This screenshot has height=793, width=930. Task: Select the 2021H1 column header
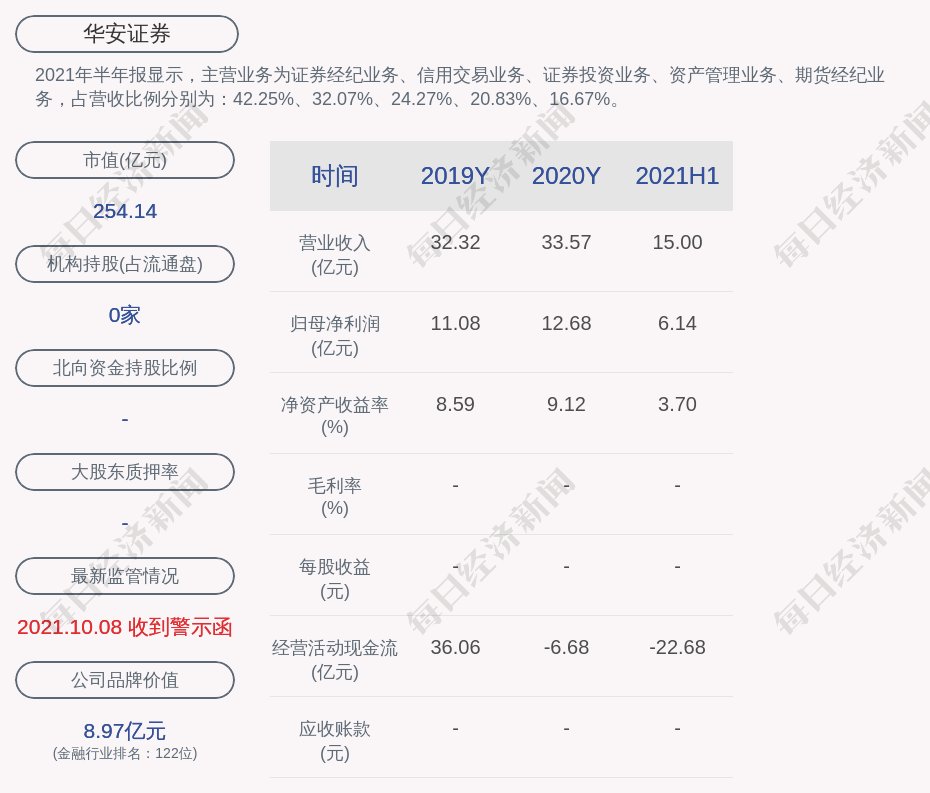[677, 176]
